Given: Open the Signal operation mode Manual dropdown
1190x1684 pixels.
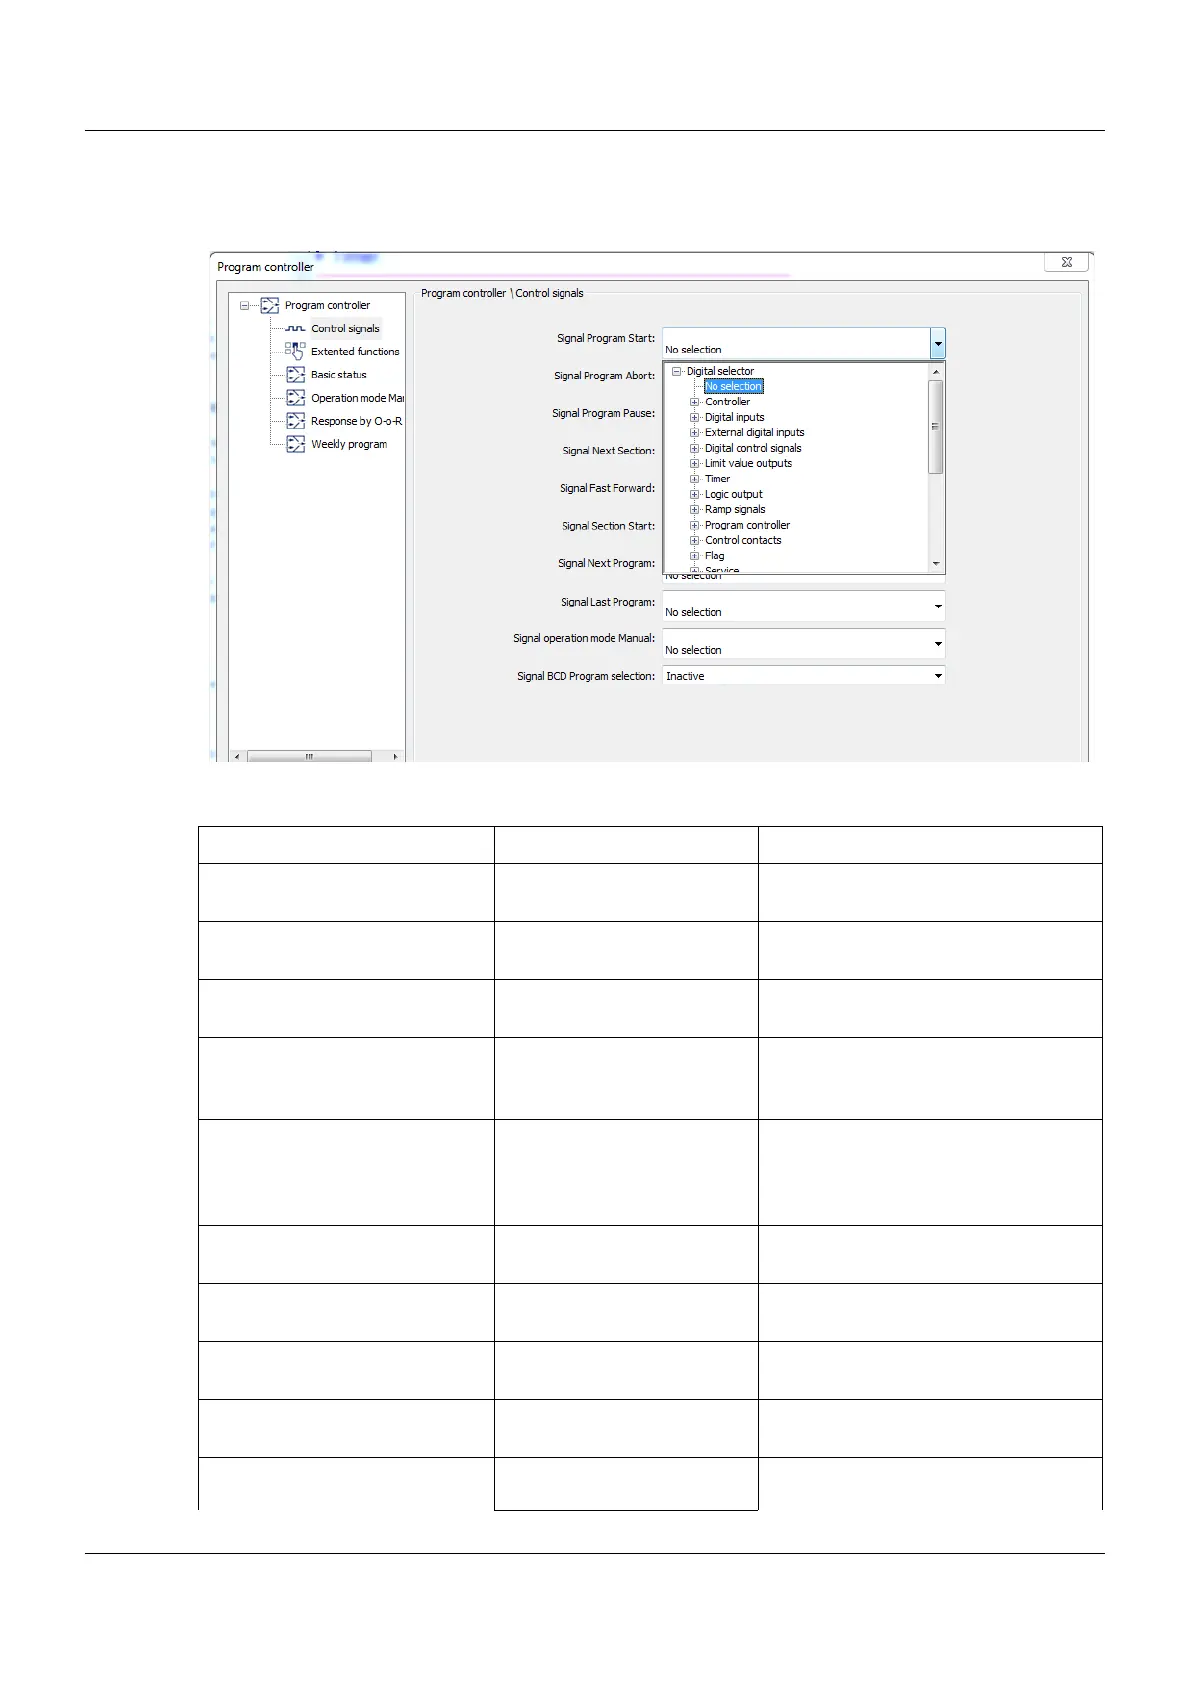Looking at the screenshot, I should (x=938, y=644).
